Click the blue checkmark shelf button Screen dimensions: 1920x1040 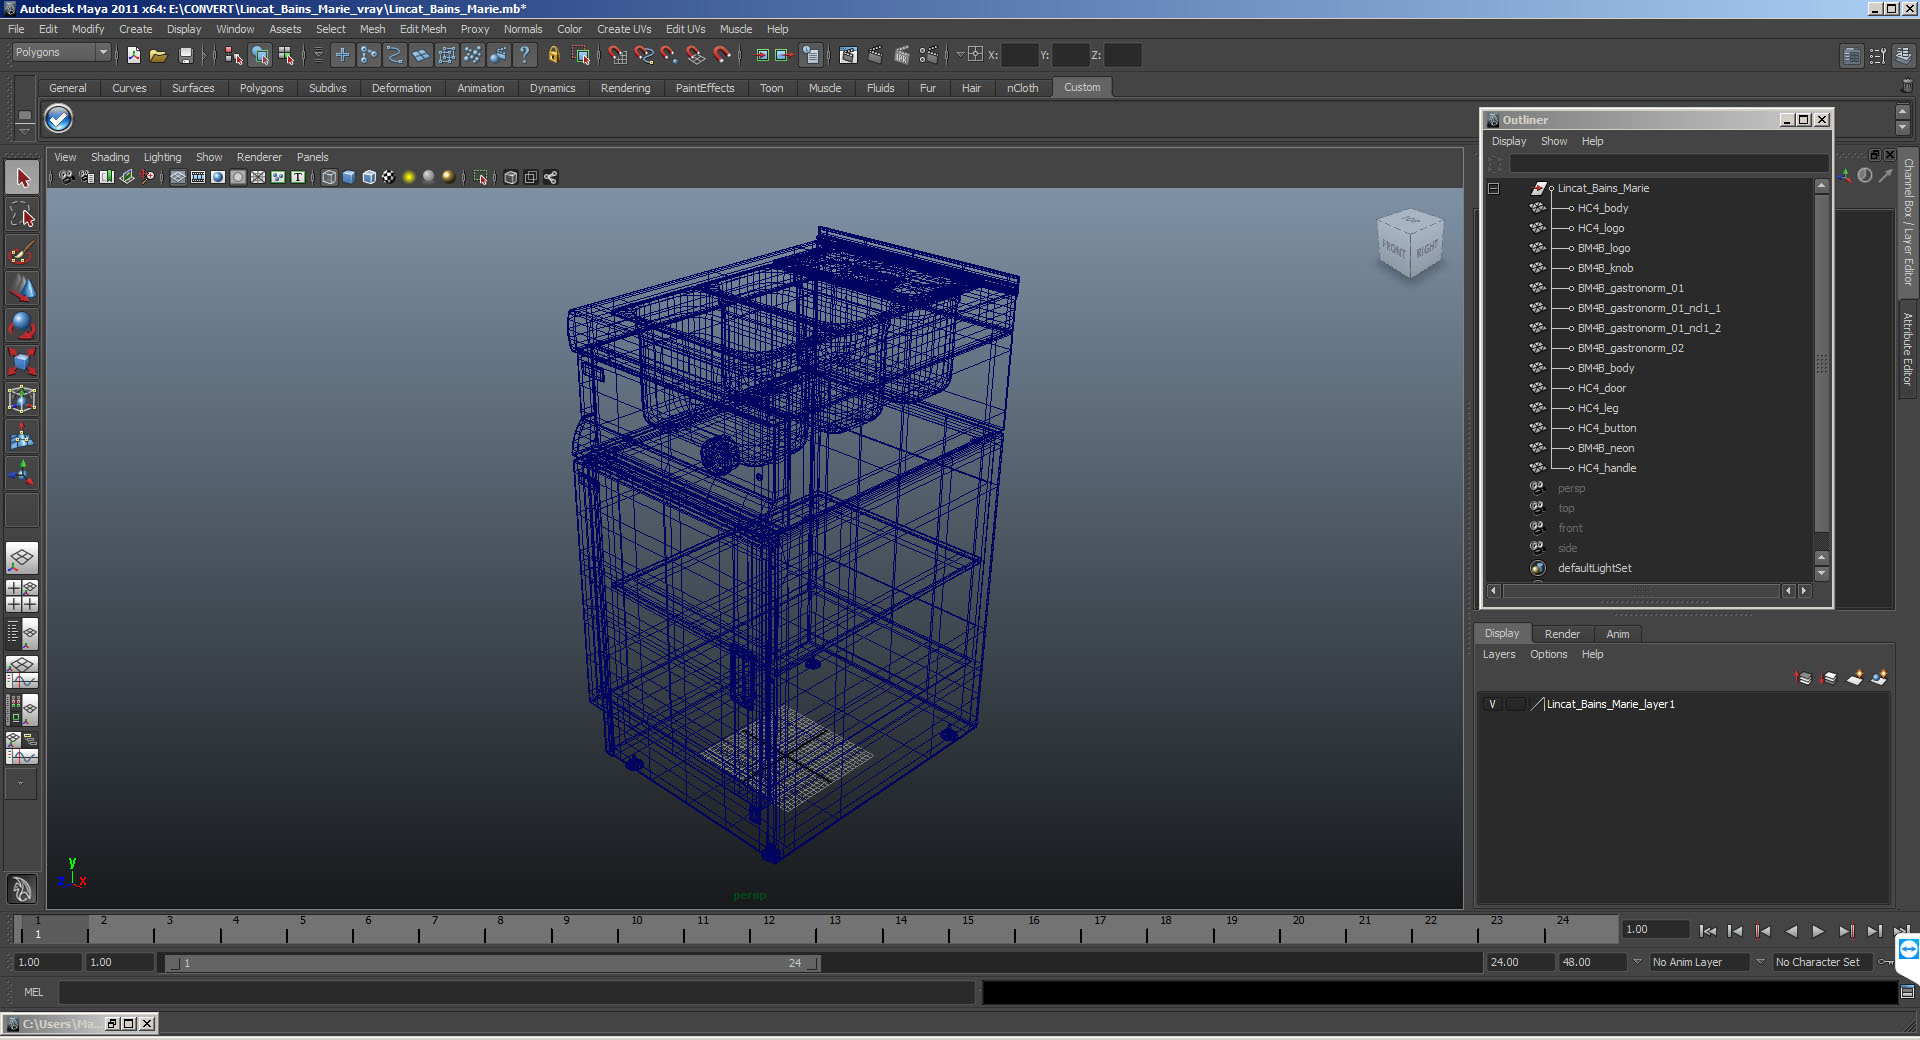[x=59, y=119]
